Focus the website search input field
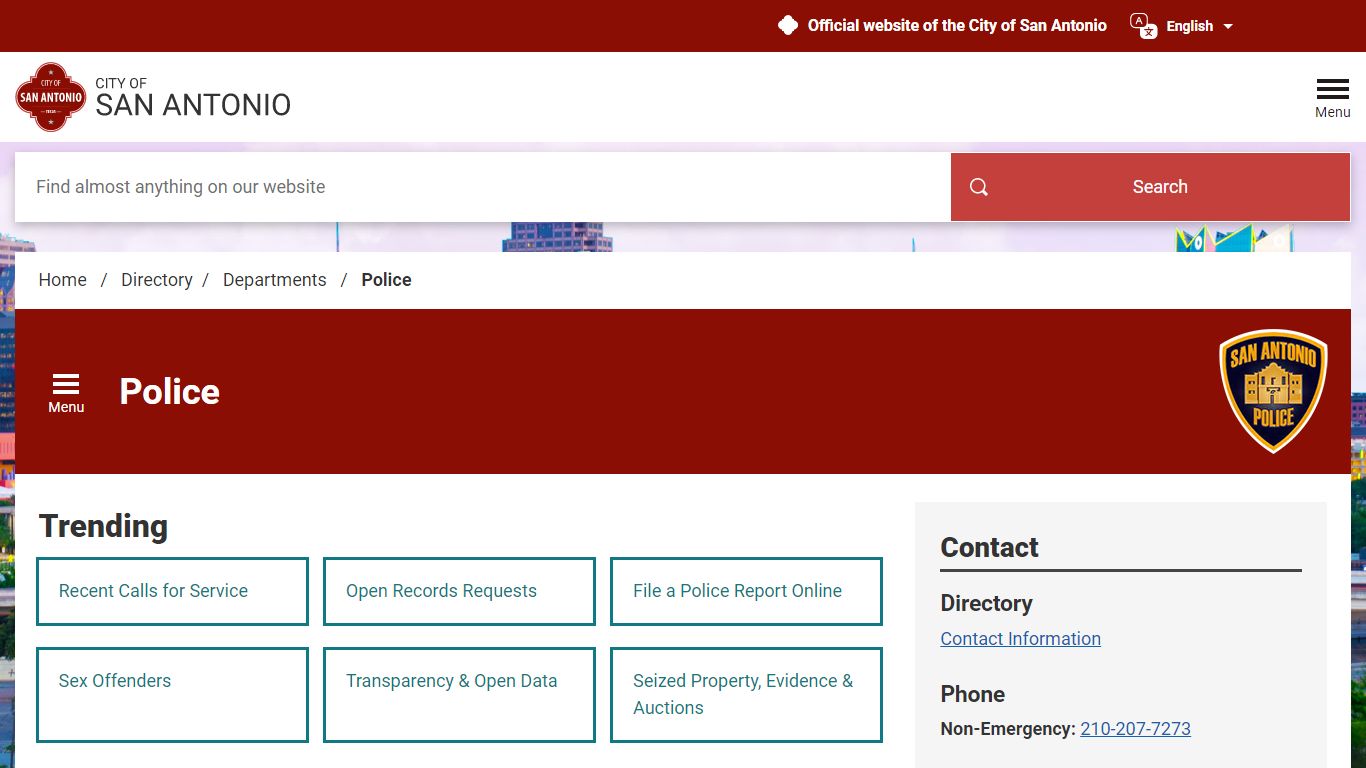1366x768 pixels. (x=483, y=187)
